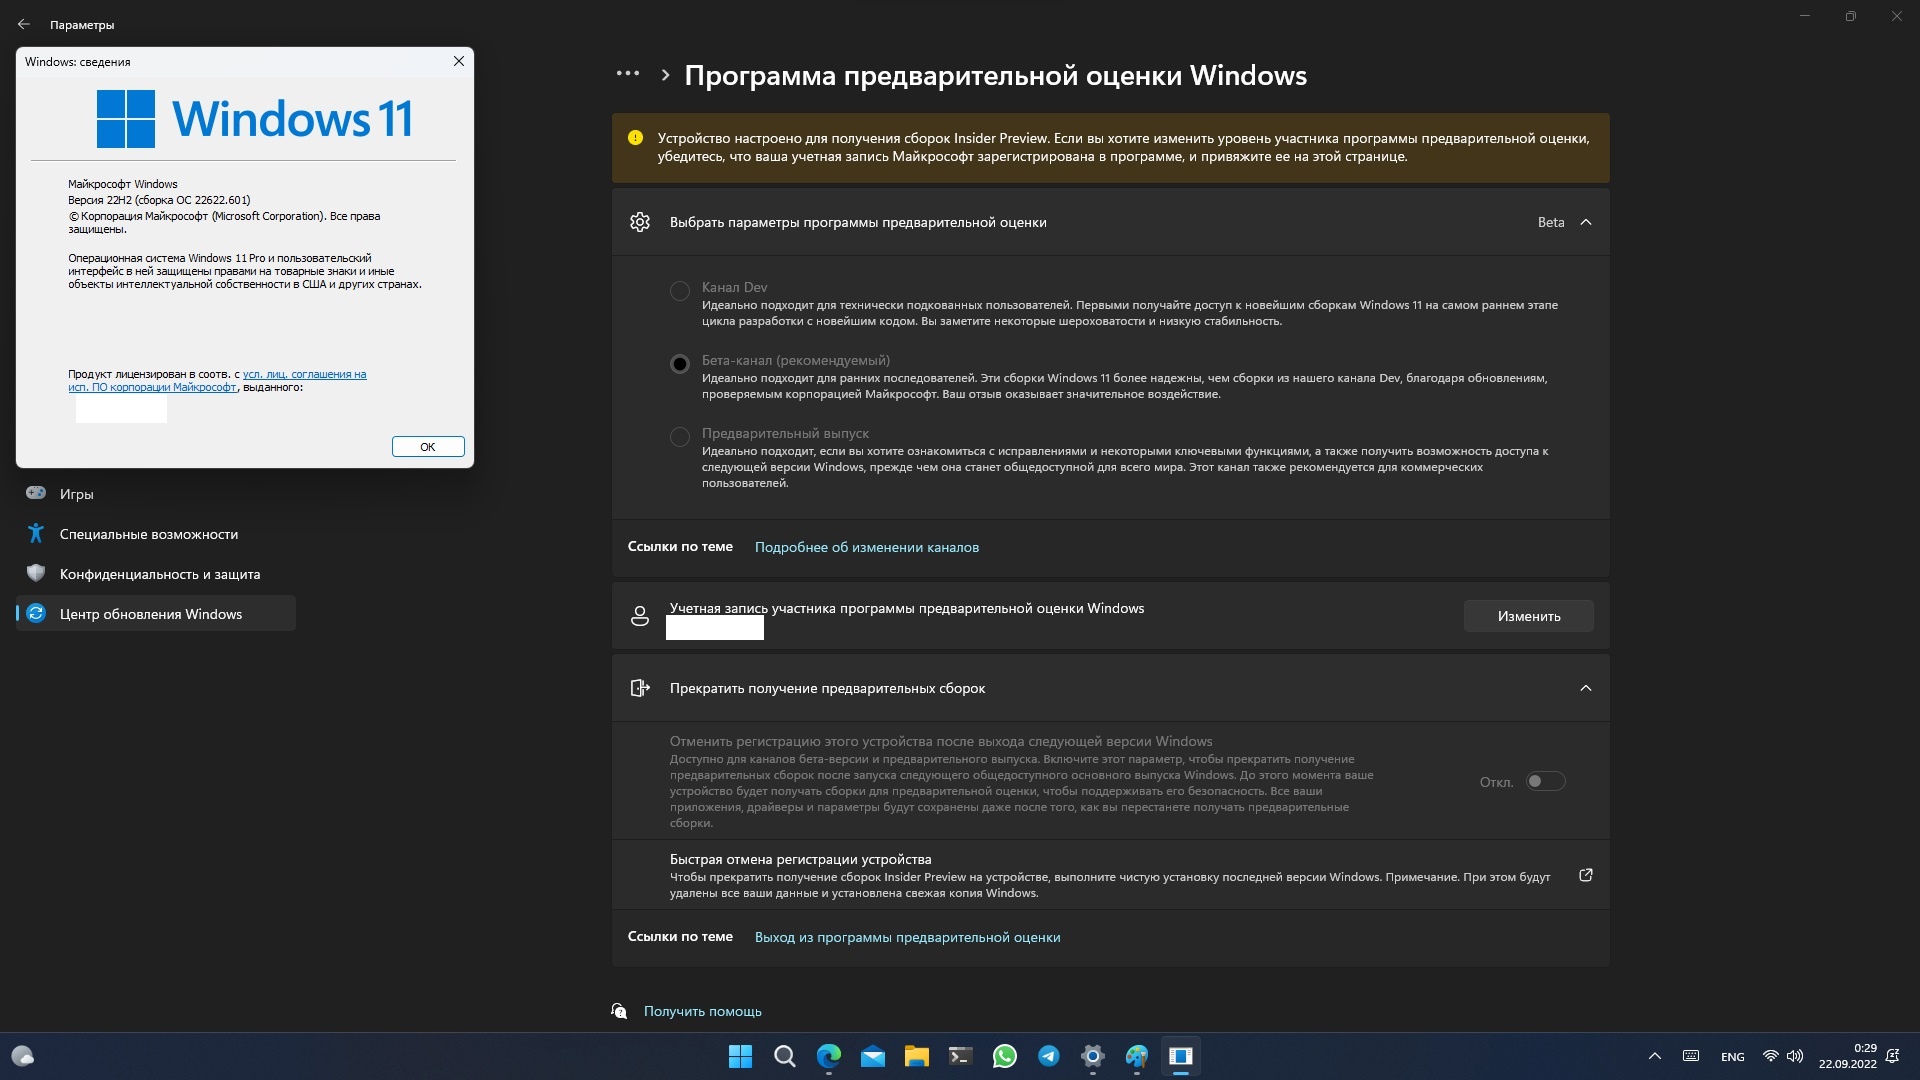Image resolution: width=1920 pixels, height=1080 pixels.
Task: Switch to Settings app in taskbar
Action: tap(1093, 1056)
